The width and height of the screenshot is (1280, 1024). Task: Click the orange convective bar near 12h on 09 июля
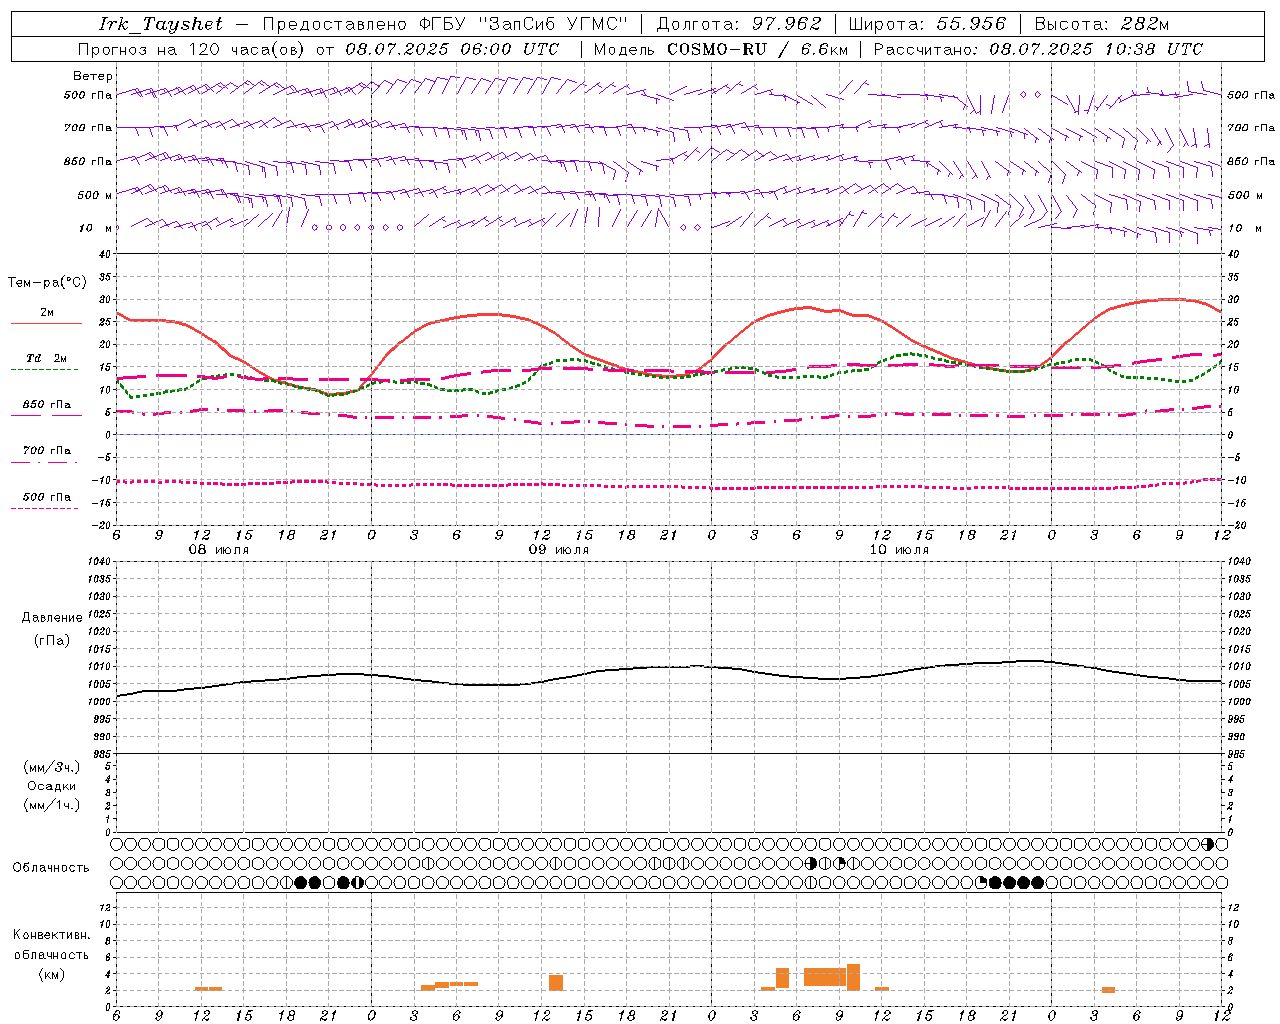tap(556, 982)
